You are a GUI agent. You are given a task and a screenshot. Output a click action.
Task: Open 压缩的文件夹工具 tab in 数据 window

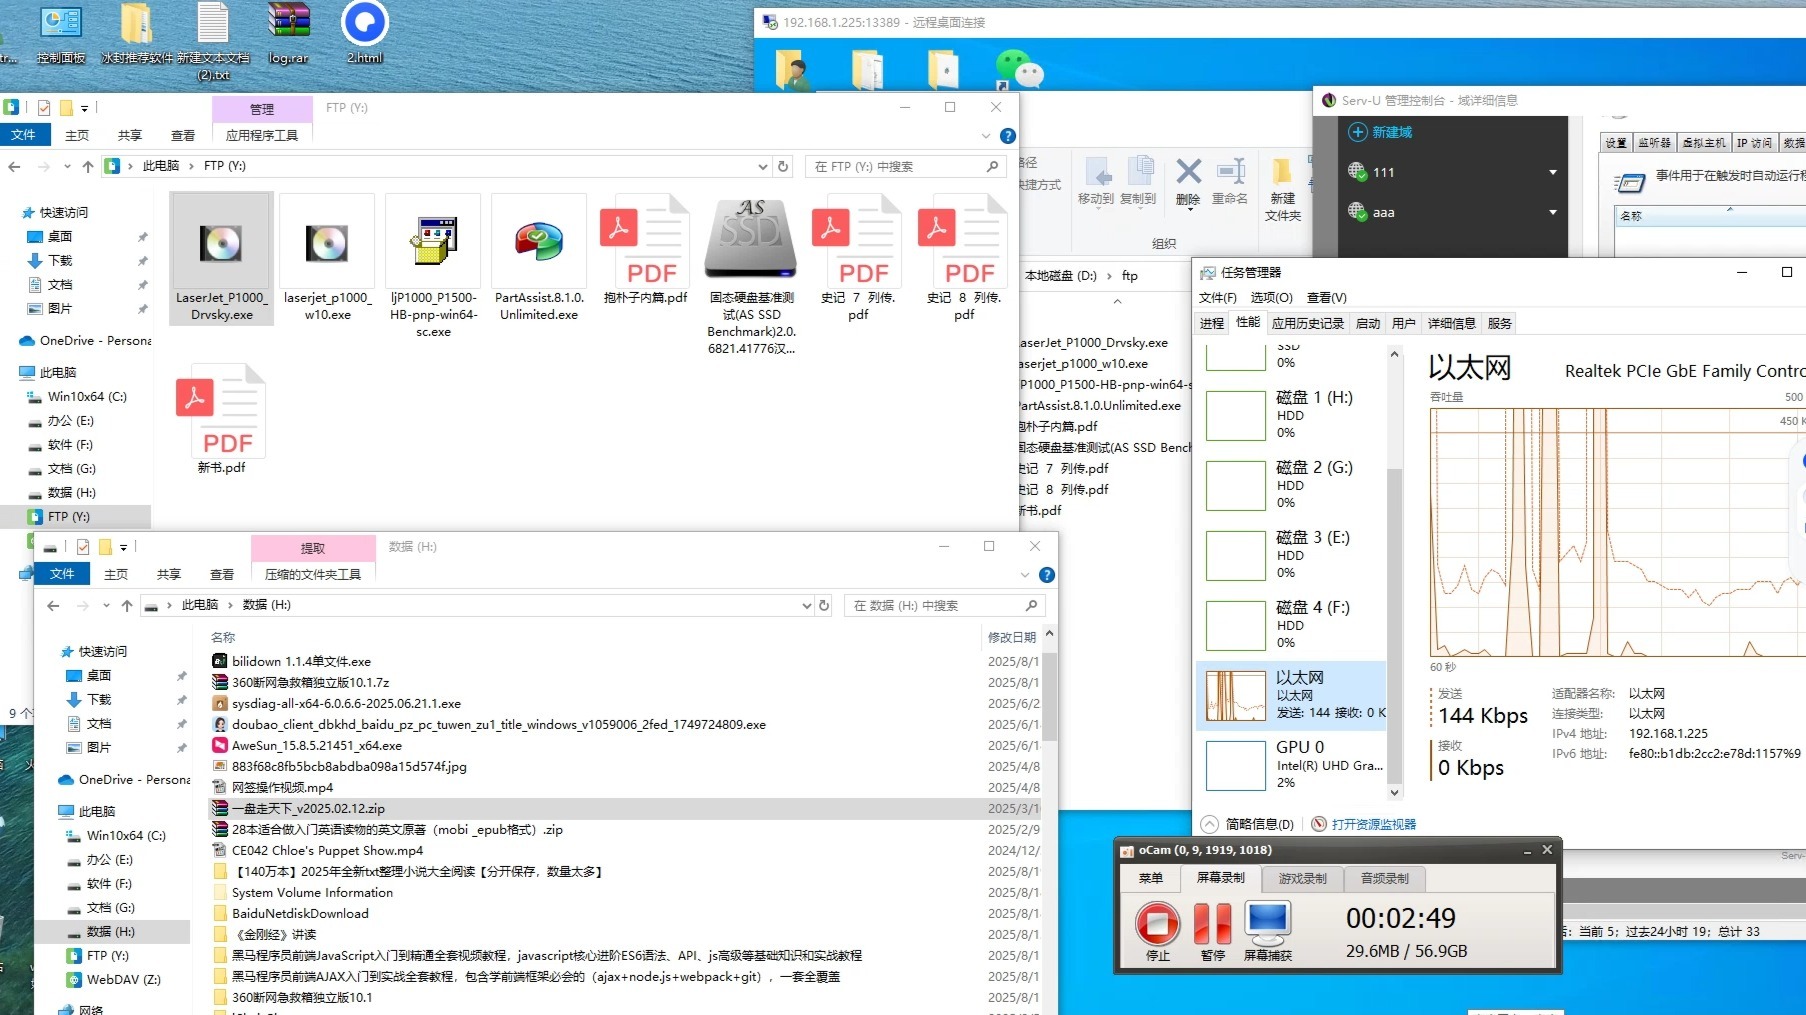[x=313, y=574]
